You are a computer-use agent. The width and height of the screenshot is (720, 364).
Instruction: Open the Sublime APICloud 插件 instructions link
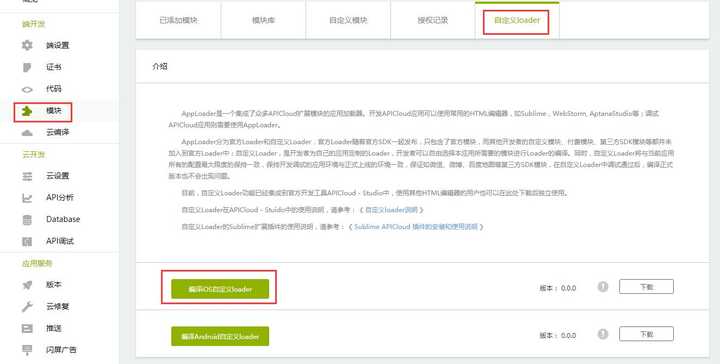(416, 227)
